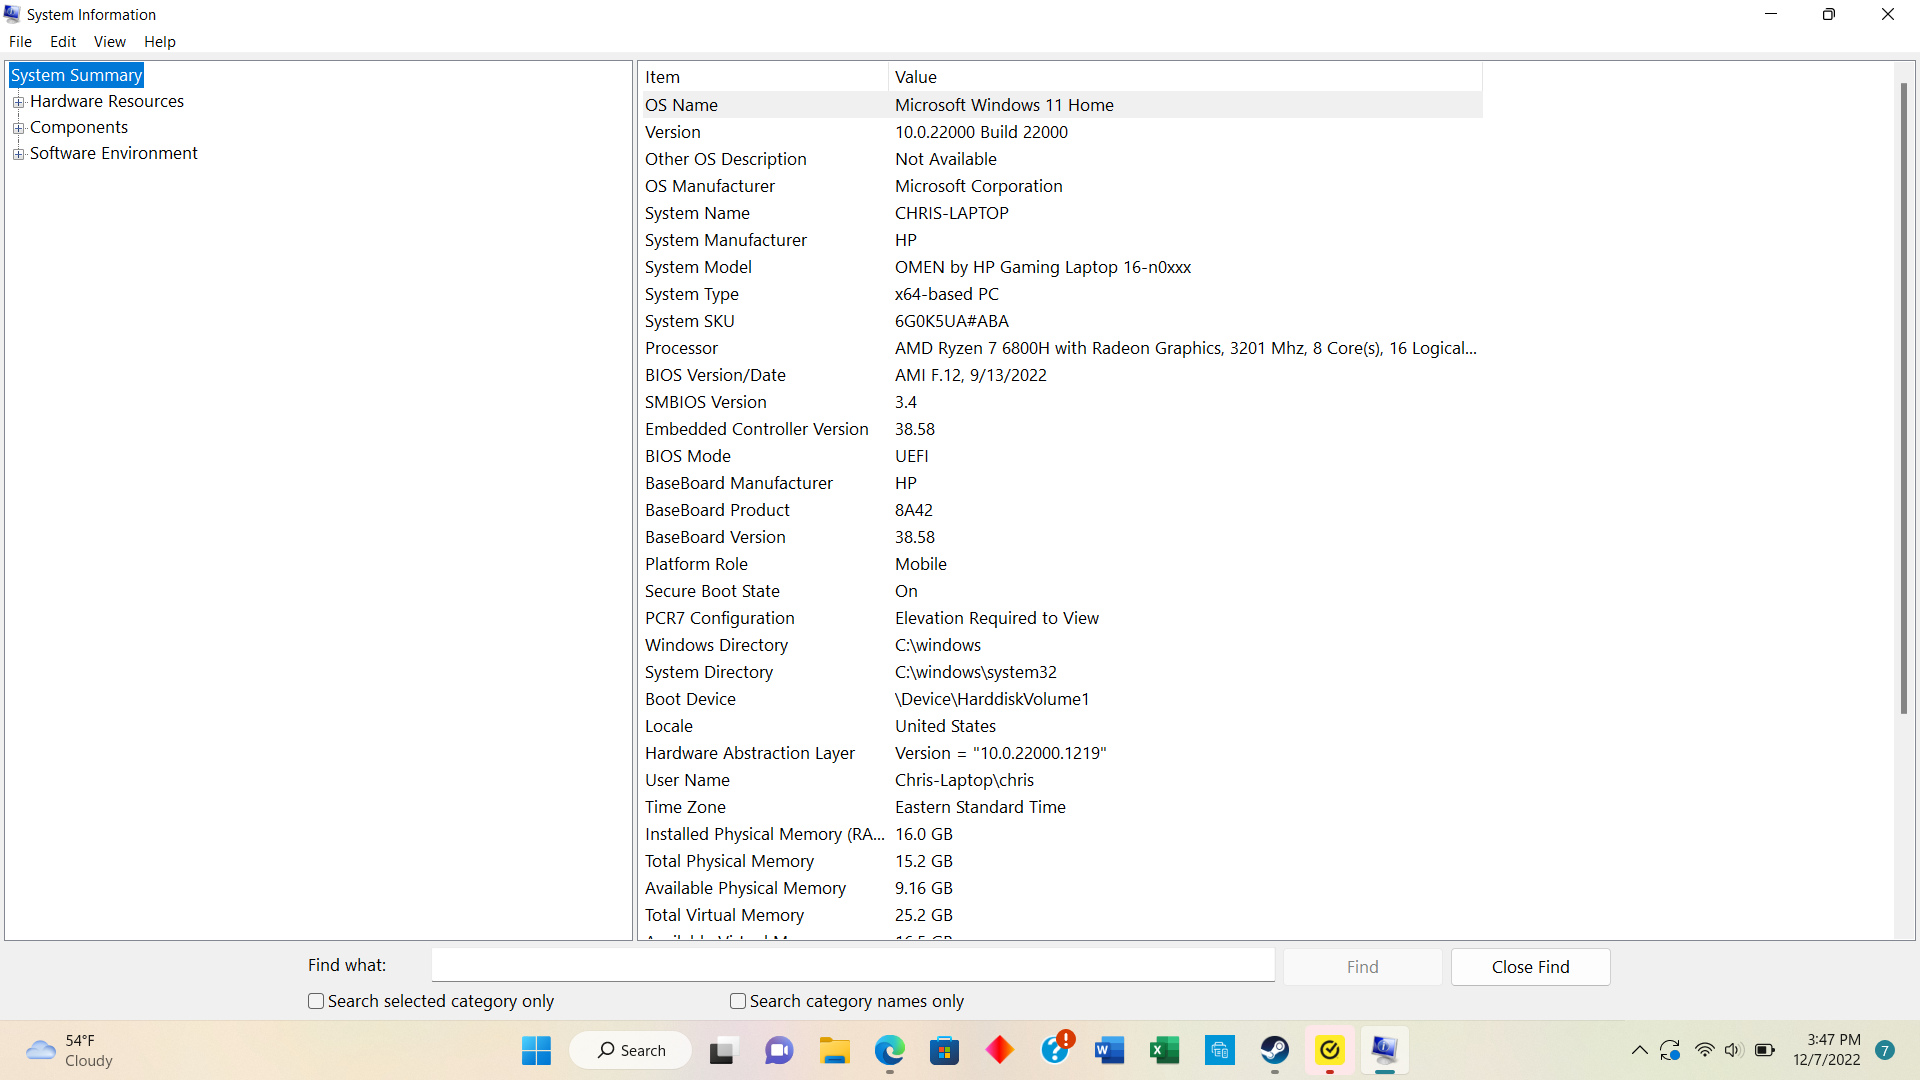Open the Microsoft Store
The width and height of the screenshot is (1920, 1080).
coord(945,1050)
